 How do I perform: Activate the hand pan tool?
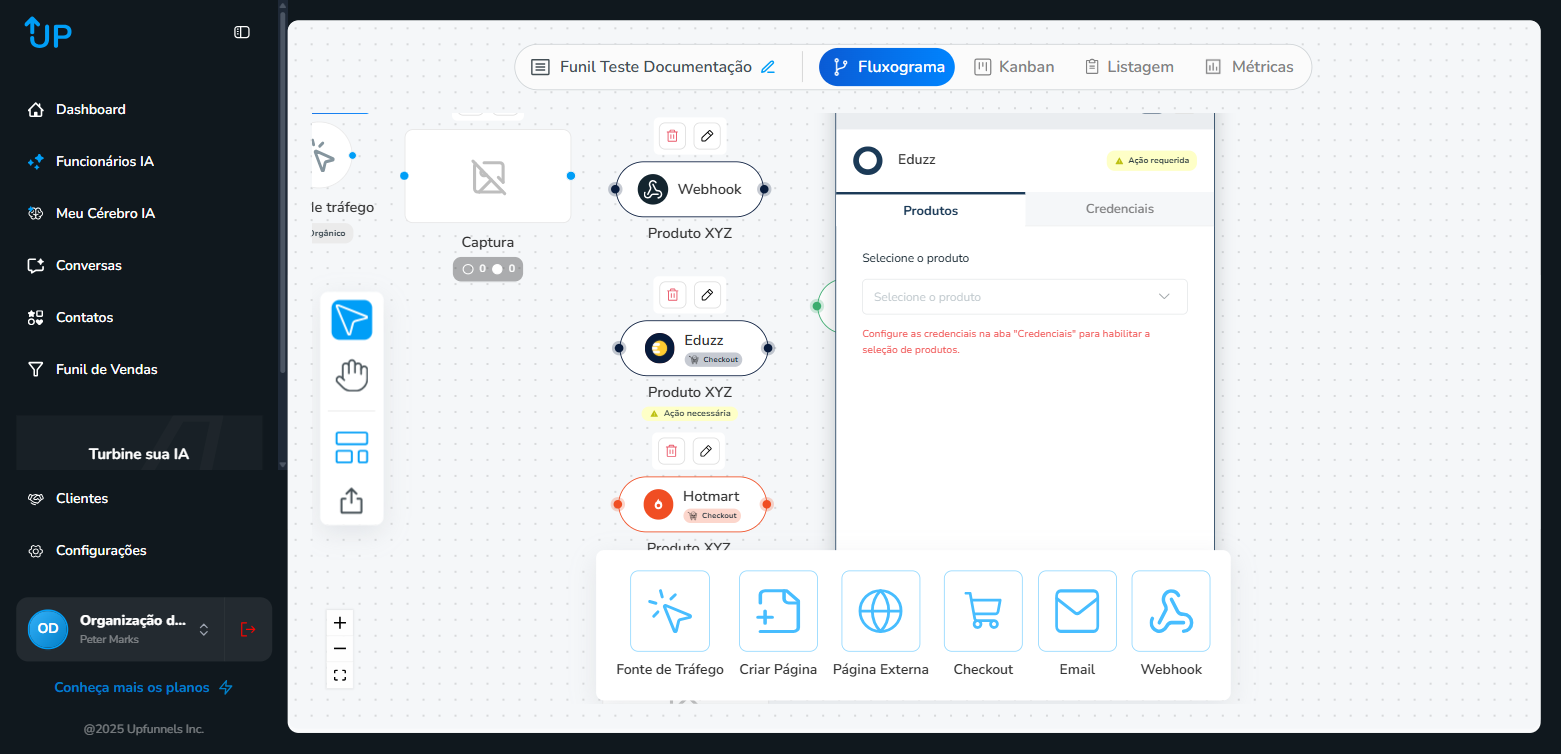(x=351, y=375)
